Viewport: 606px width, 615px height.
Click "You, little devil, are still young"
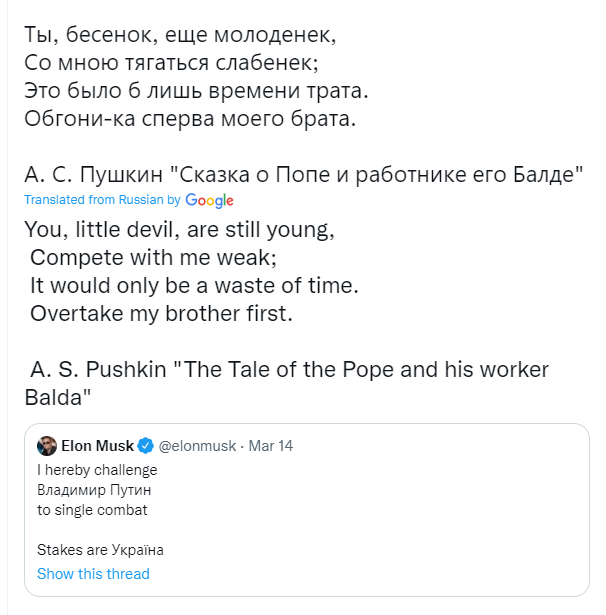178,229
